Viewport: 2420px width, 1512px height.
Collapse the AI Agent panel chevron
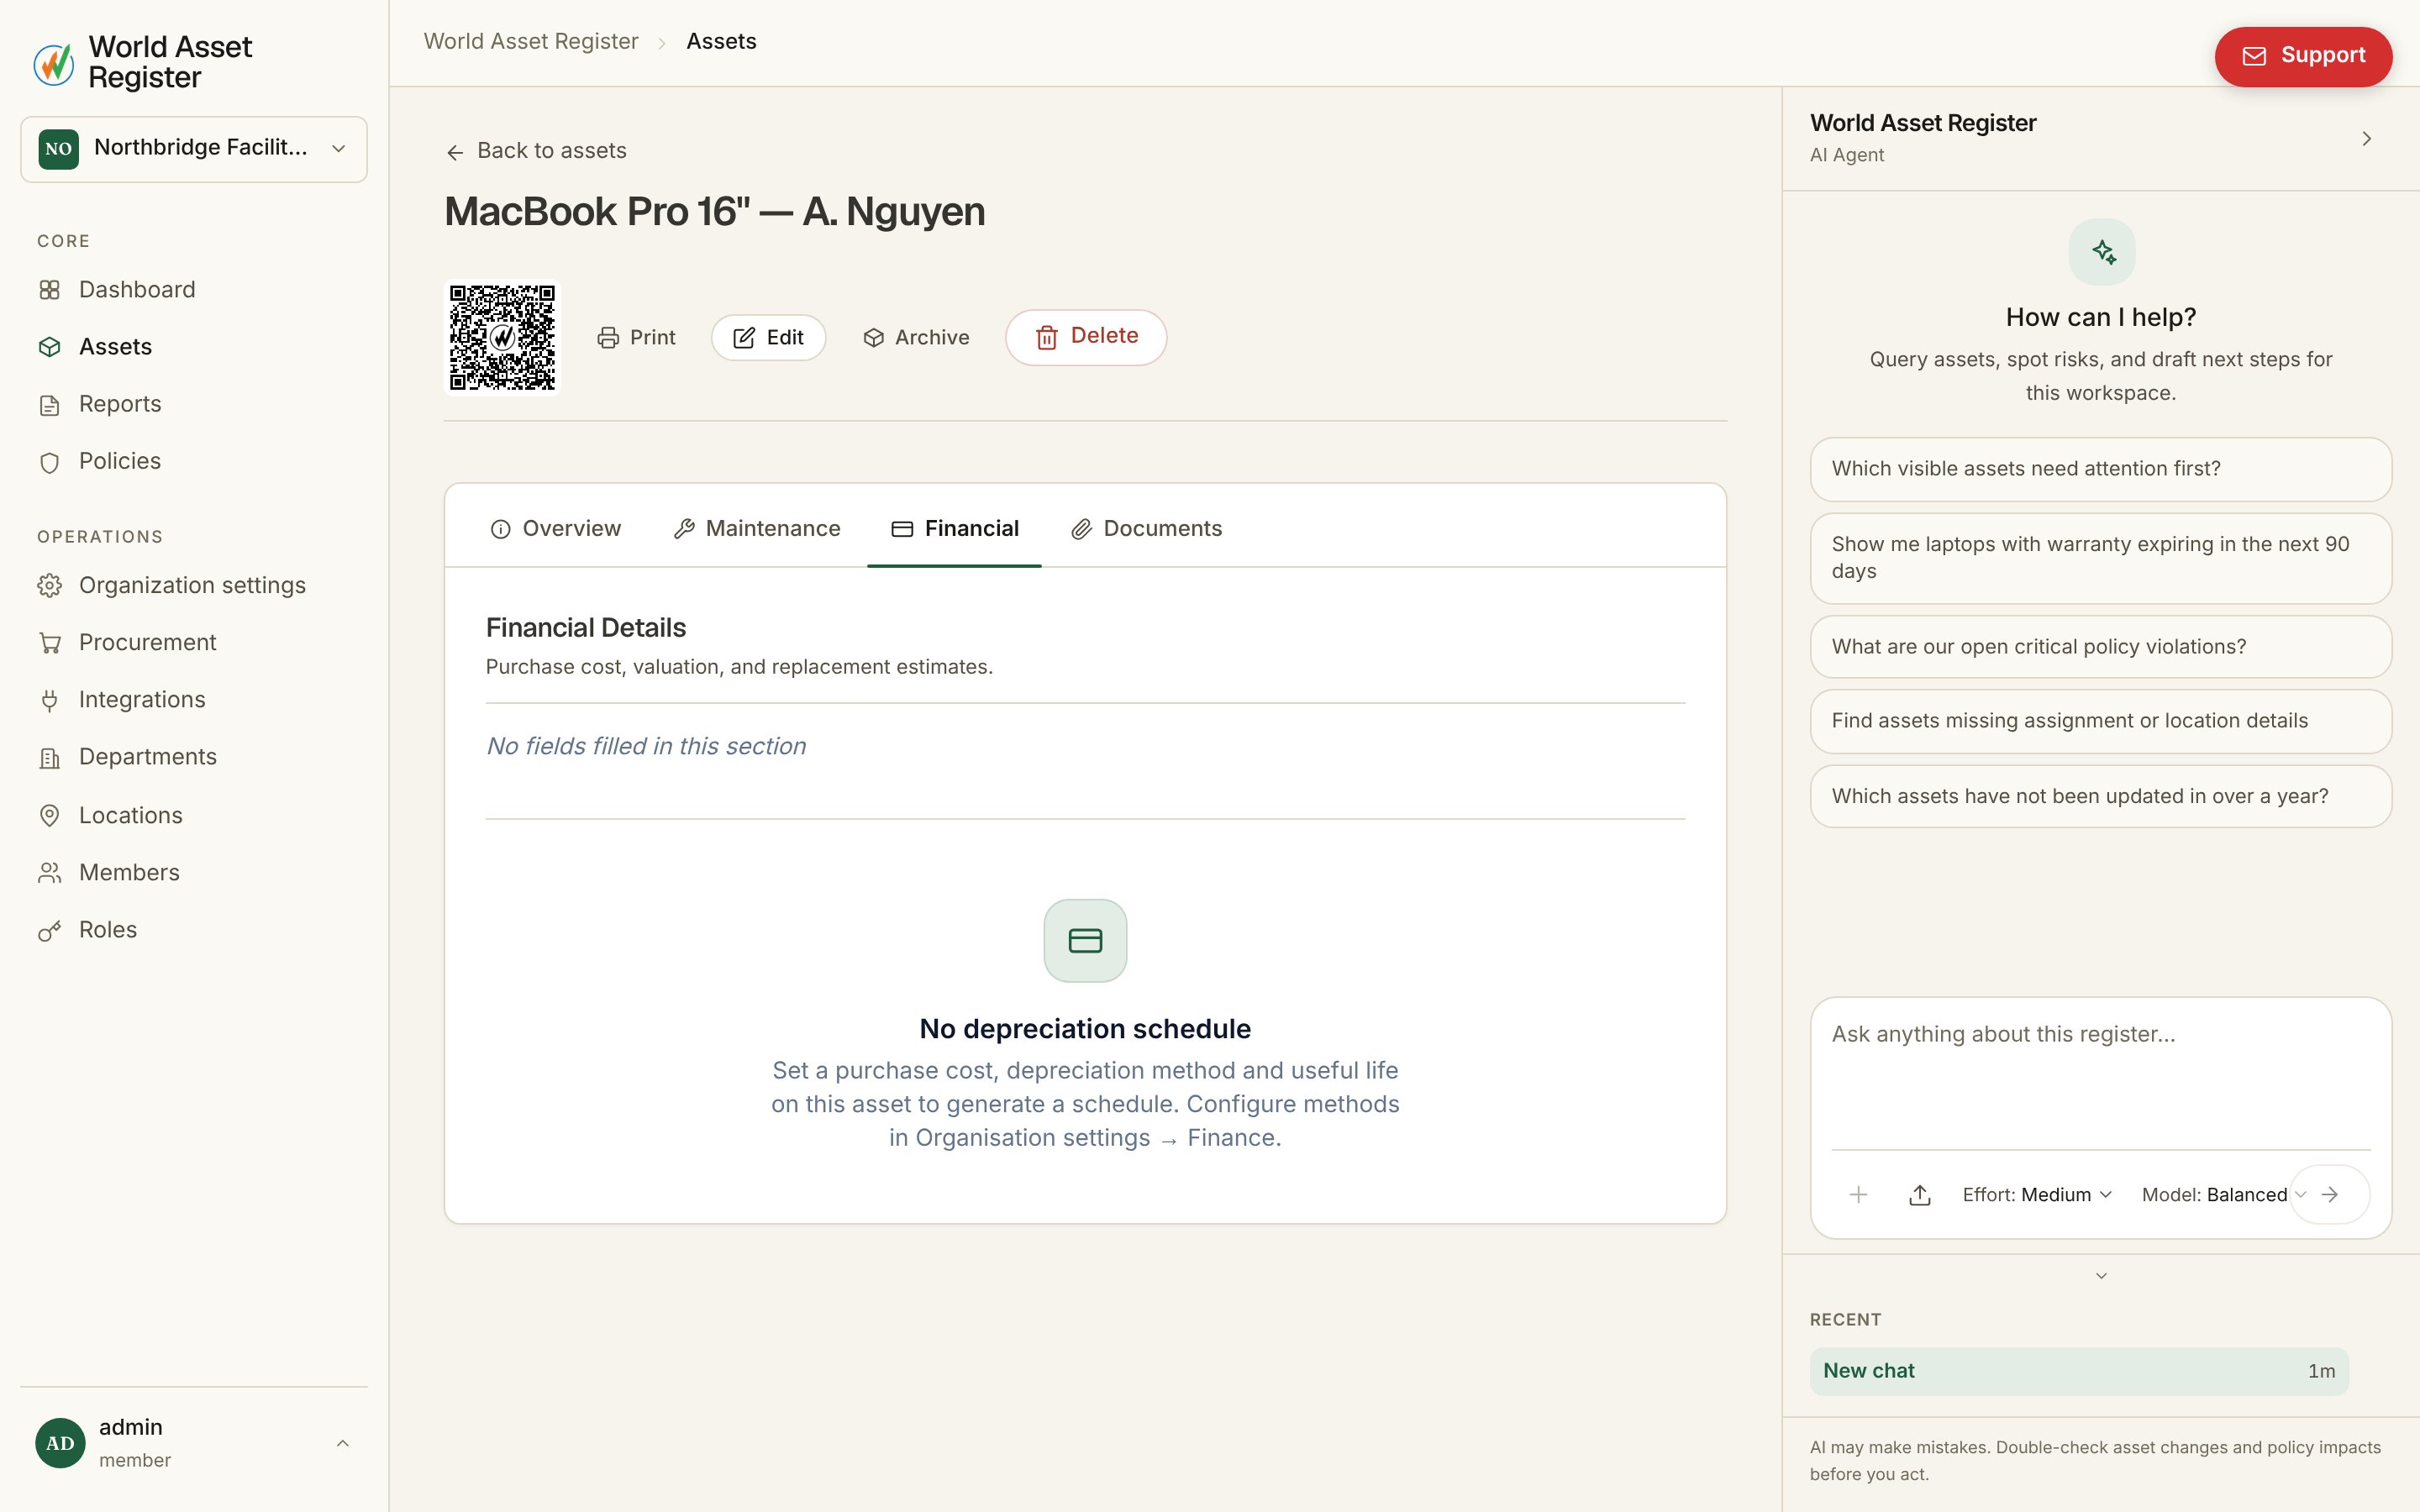(x=2366, y=139)
